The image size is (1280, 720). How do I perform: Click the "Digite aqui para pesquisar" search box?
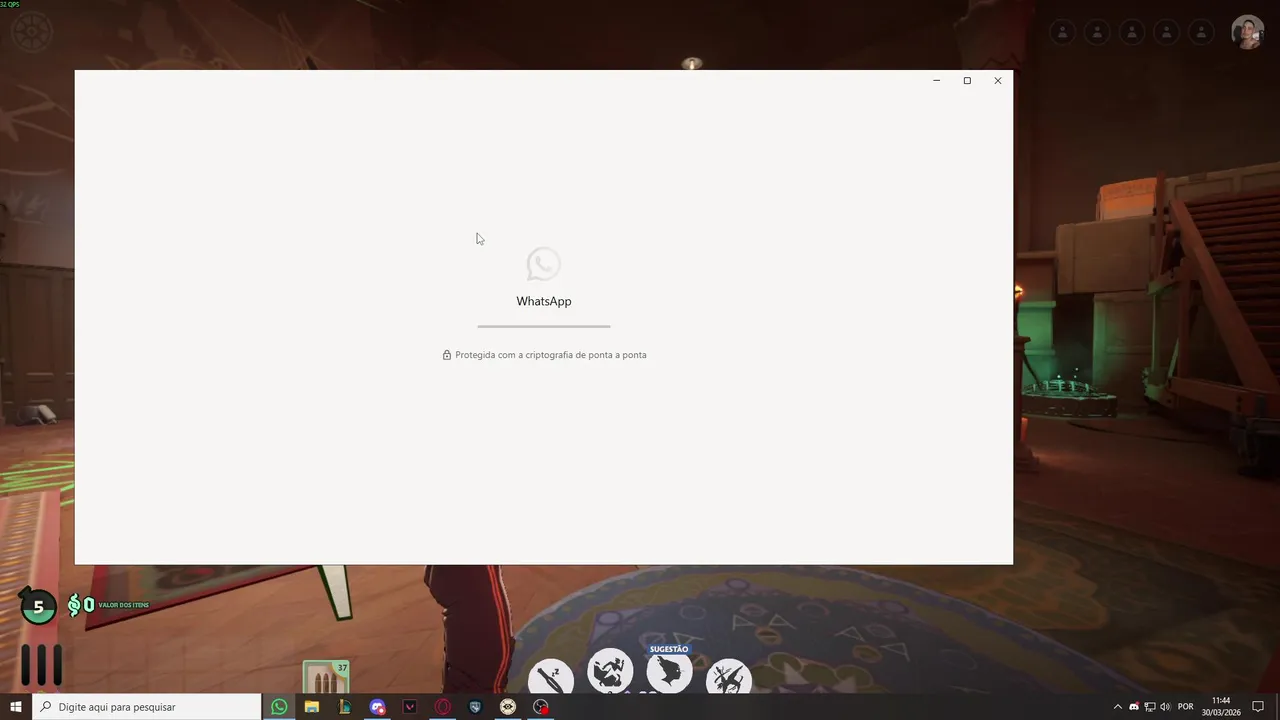point(147,707)
